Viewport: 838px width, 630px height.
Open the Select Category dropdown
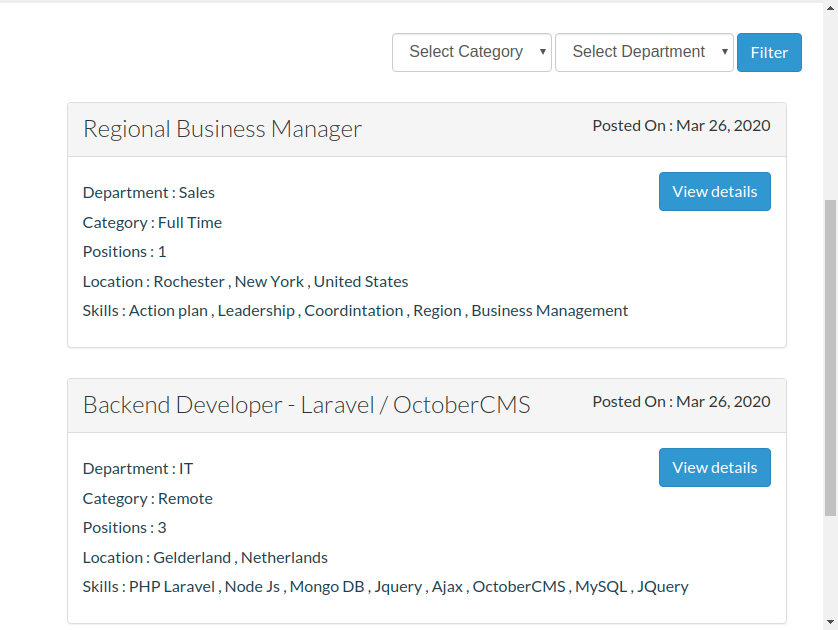click(471, 52)
